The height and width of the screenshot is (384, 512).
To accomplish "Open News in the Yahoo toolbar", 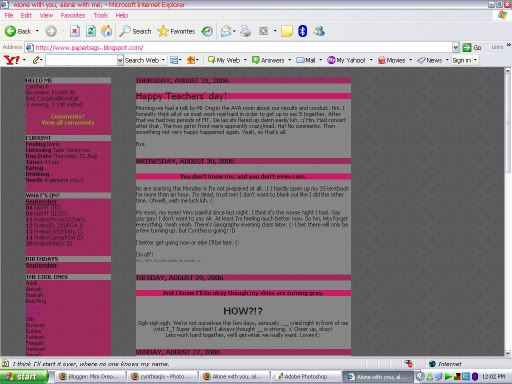I will point(430,60).
